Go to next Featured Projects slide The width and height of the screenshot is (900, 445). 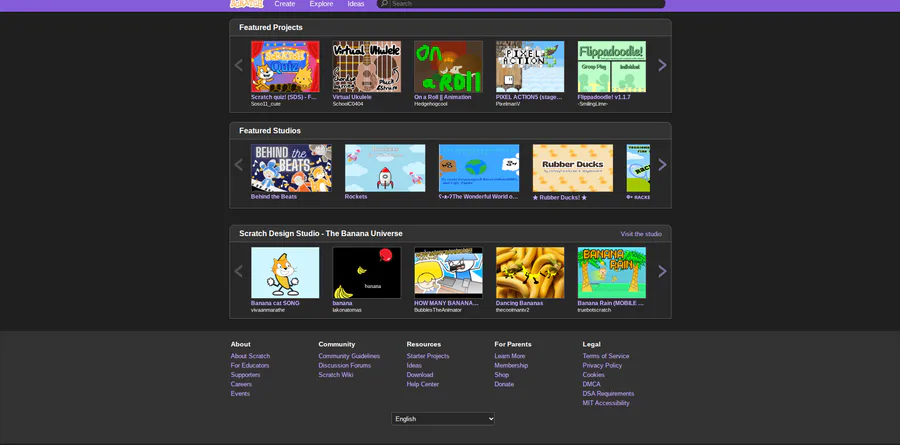tap(662, 65)
